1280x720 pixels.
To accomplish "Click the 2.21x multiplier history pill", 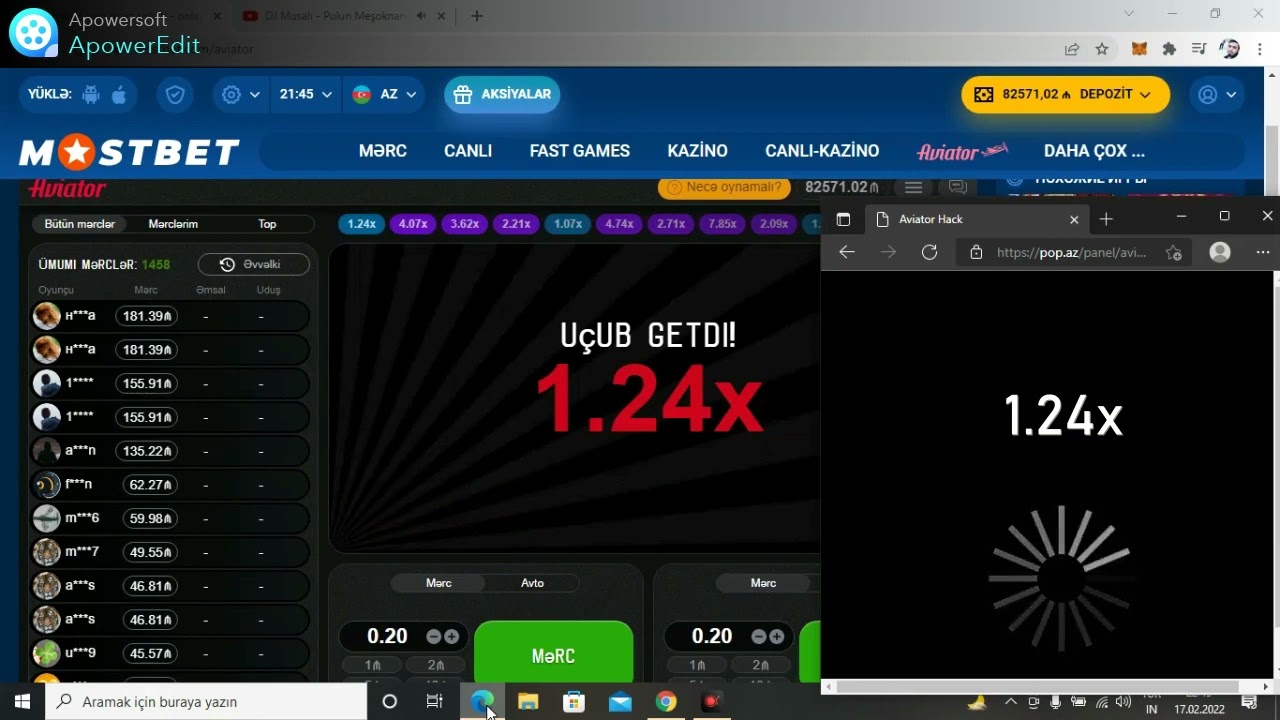I will pos(516,224).
